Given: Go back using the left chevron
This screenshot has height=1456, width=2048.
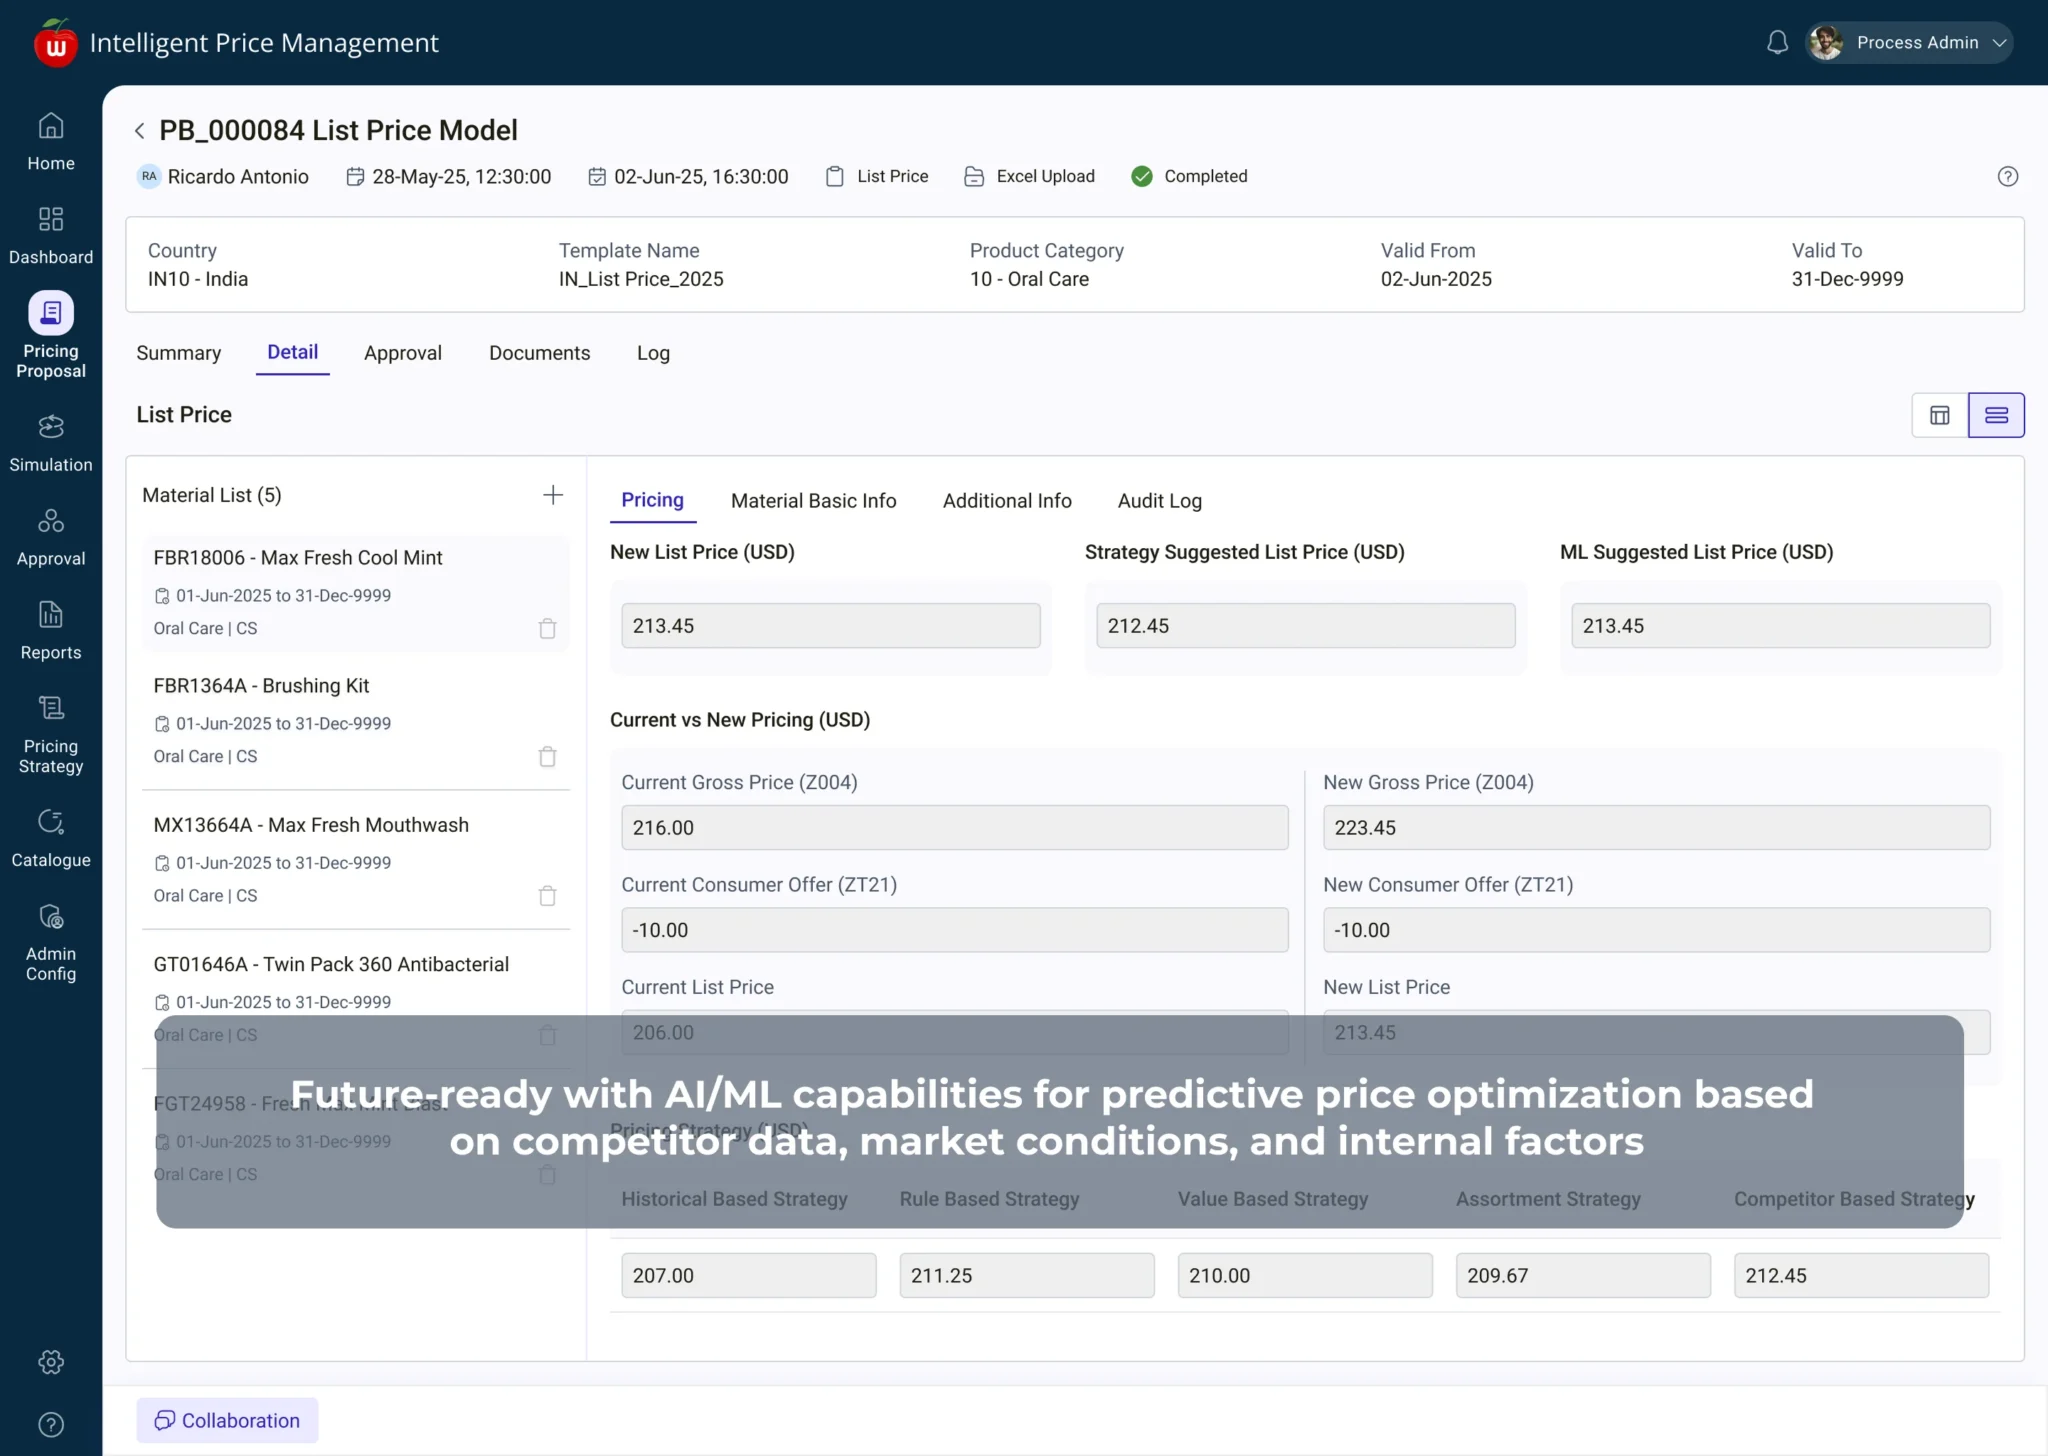Looking at the screenshot, I should tap(140, 131).
